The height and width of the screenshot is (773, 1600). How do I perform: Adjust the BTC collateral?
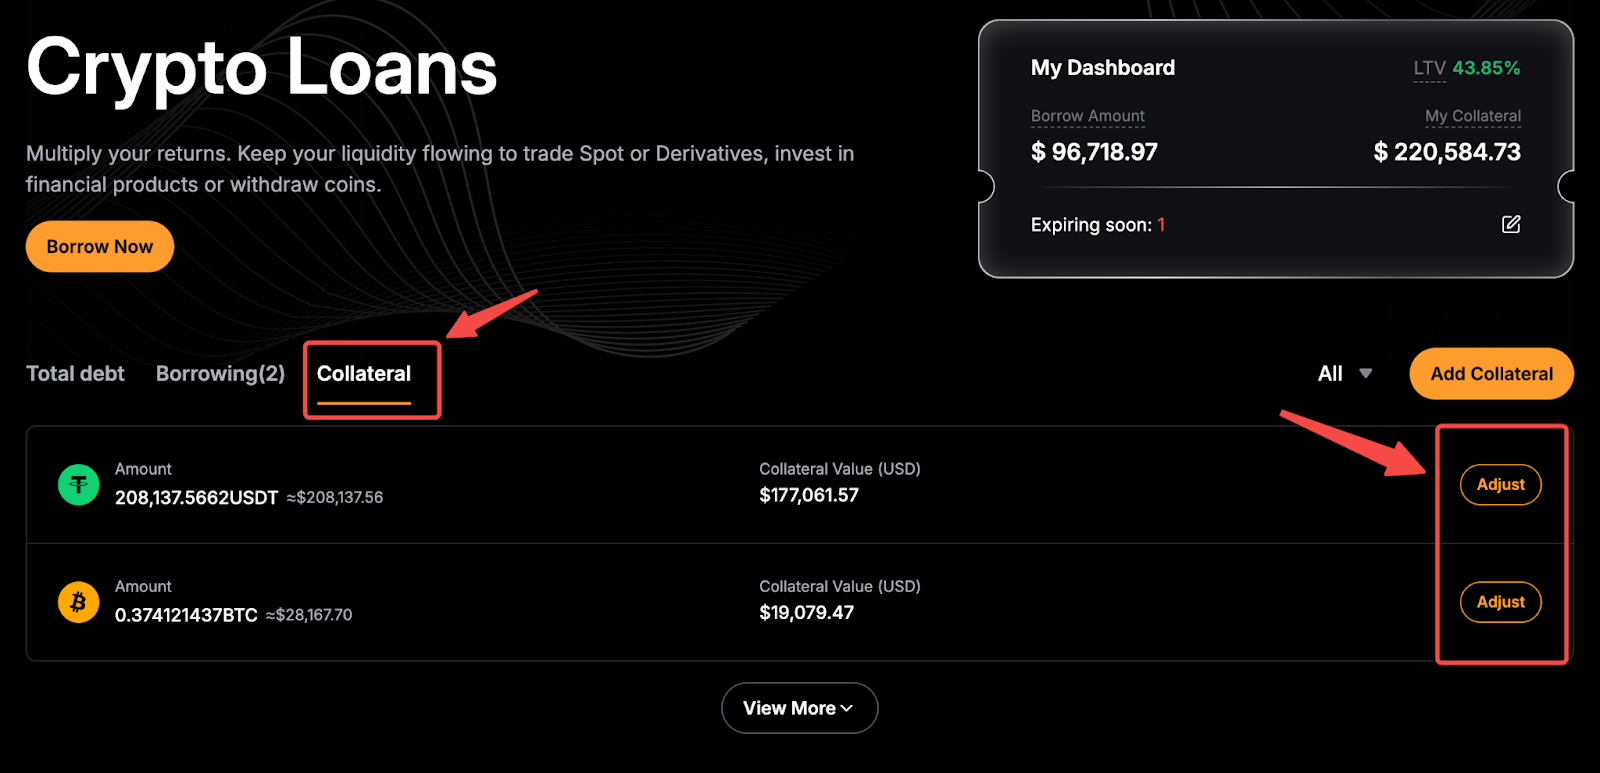click(x=1500, y=602)
